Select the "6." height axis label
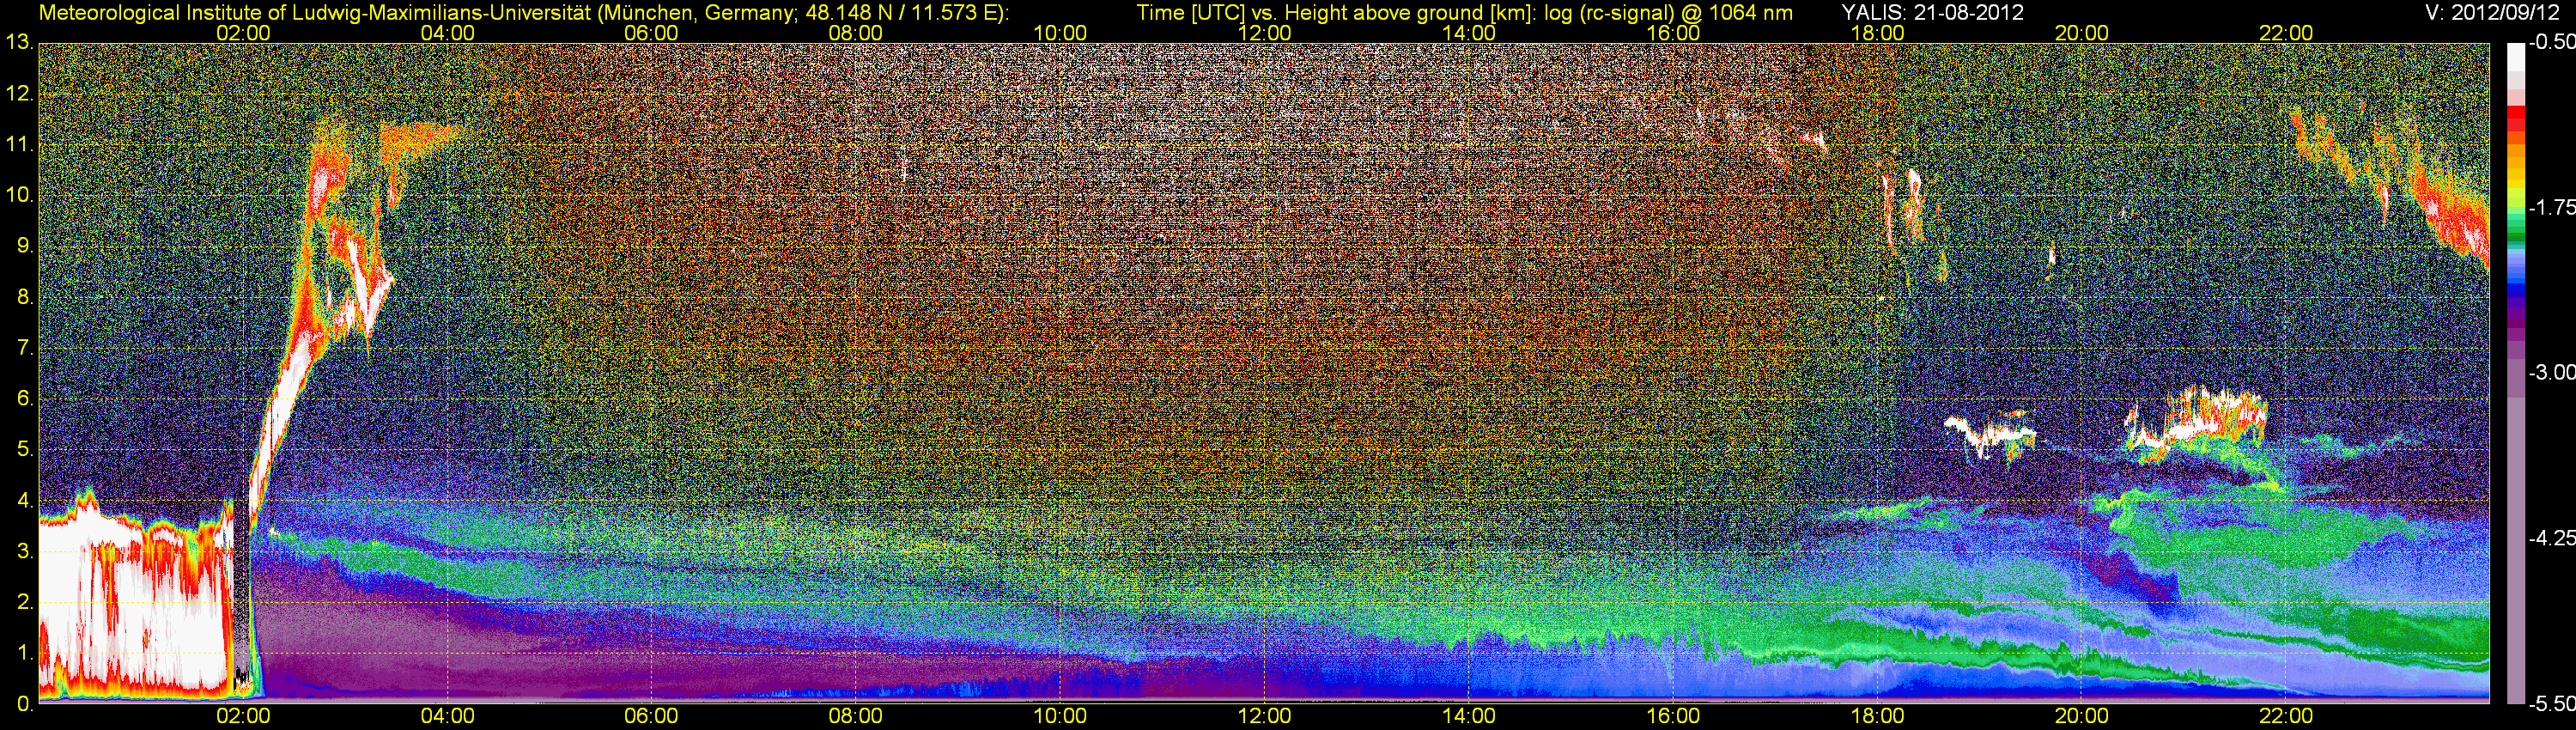The height and width of the screenshot is (730, 2576). click(x=25, y=399)
